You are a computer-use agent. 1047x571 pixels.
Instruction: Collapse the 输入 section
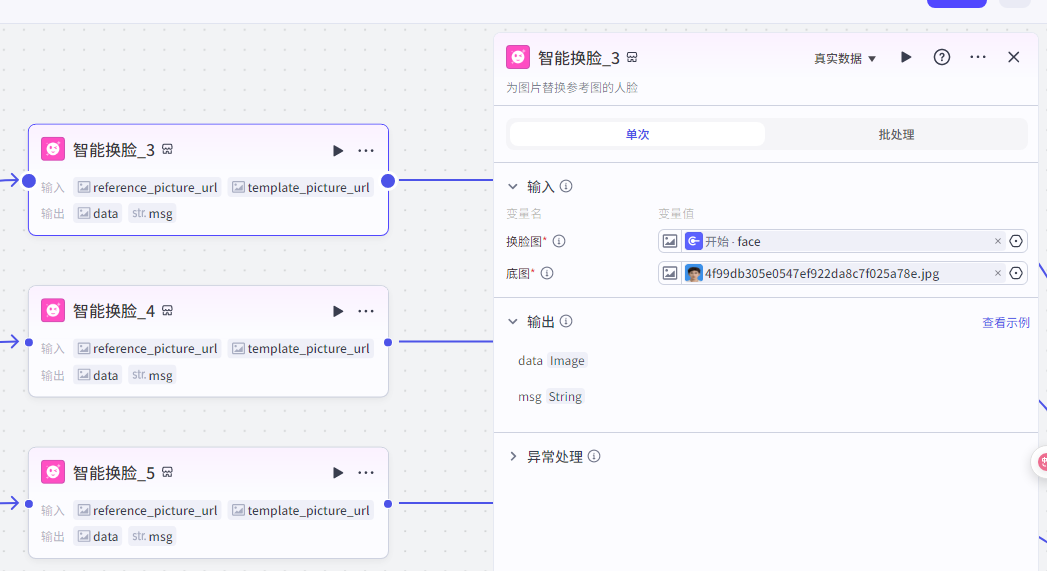coord(513,186)
